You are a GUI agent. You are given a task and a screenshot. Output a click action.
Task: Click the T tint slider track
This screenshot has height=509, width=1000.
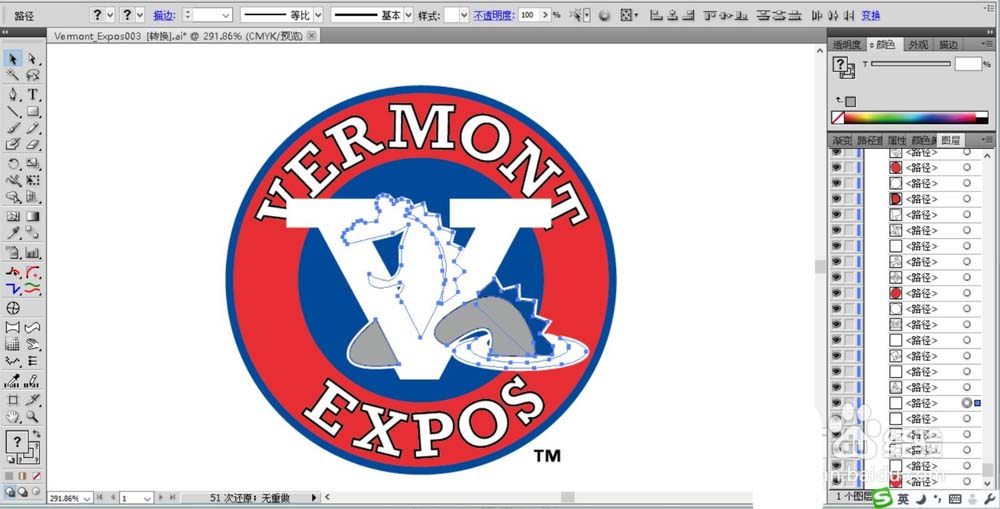[911, 64]
